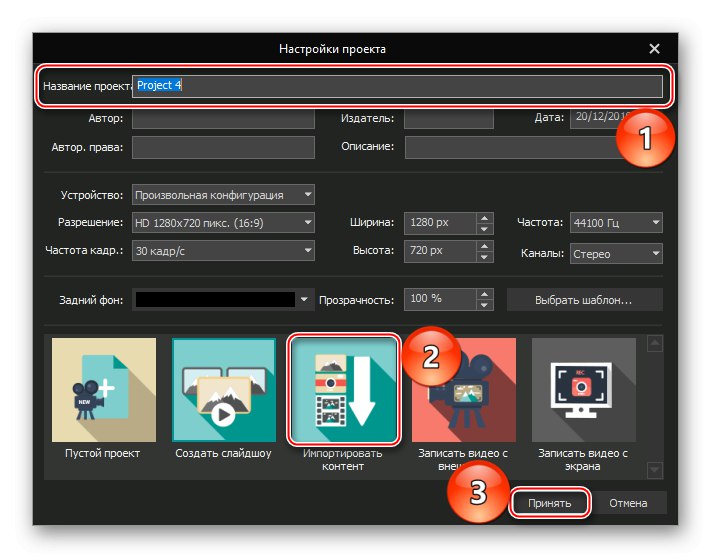Screen dimensions: 711x558
Task: Open the Разрешение dropdown
Action: [x=223, y=223]
